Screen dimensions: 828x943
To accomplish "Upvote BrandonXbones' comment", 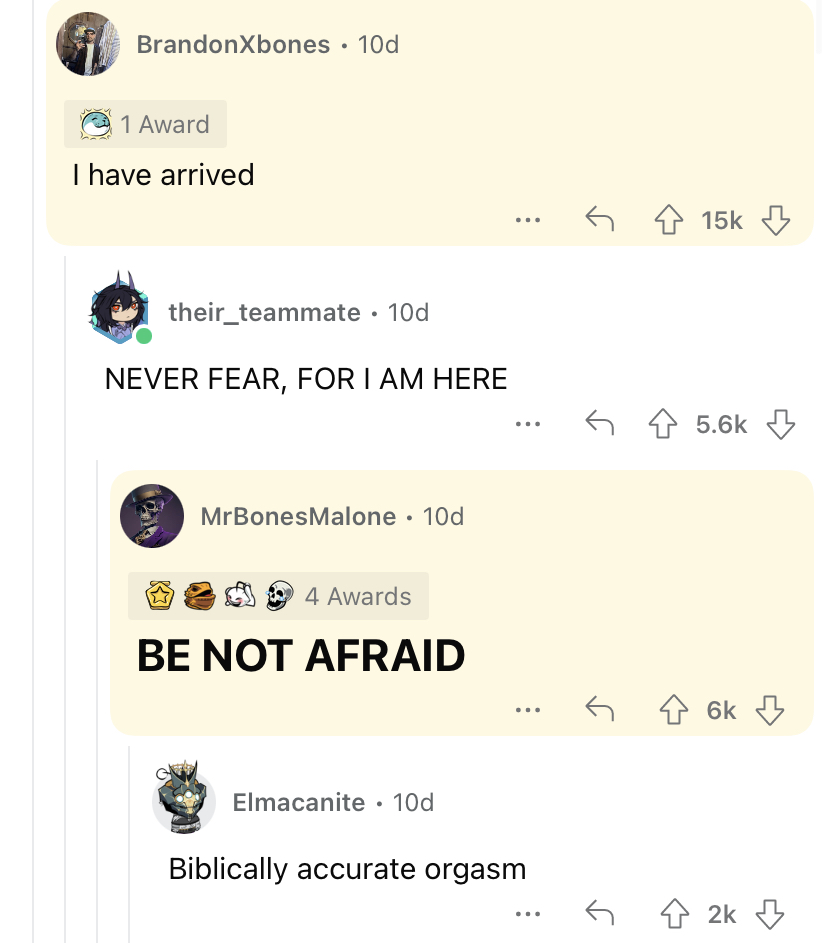I will (669, 220).
